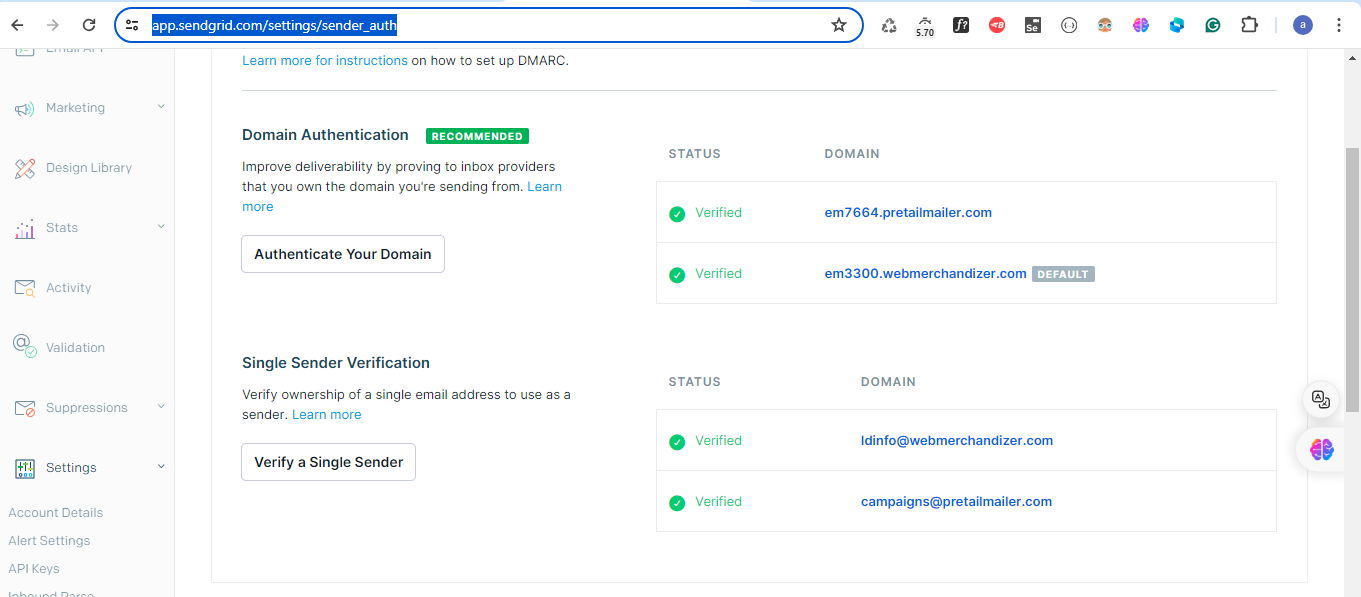
Task: Select the Marketing sidebar icon
Action: [24, 107]
